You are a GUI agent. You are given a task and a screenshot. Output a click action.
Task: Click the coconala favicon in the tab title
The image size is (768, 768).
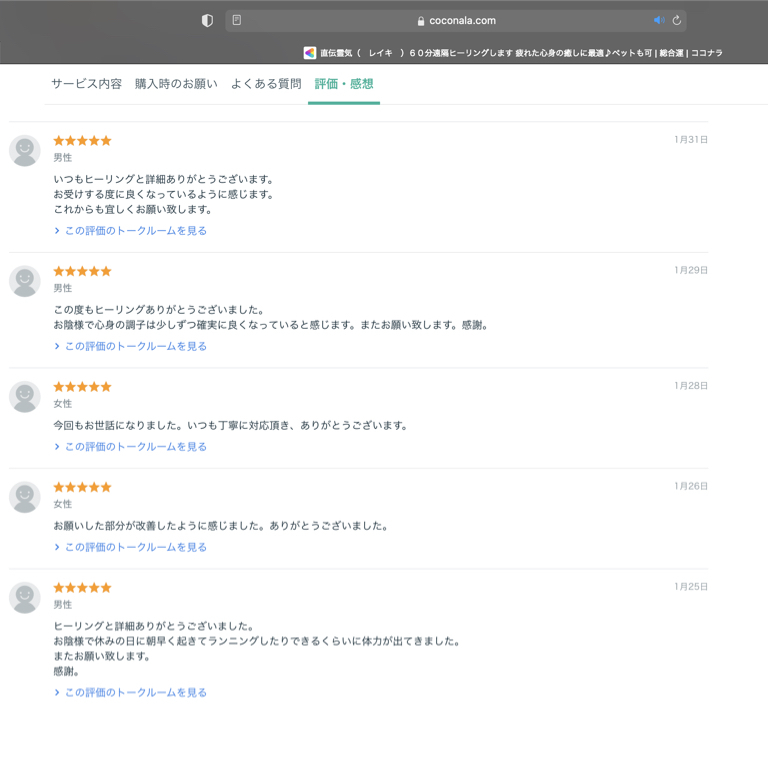pyautogui.click(x=310, y=53)
